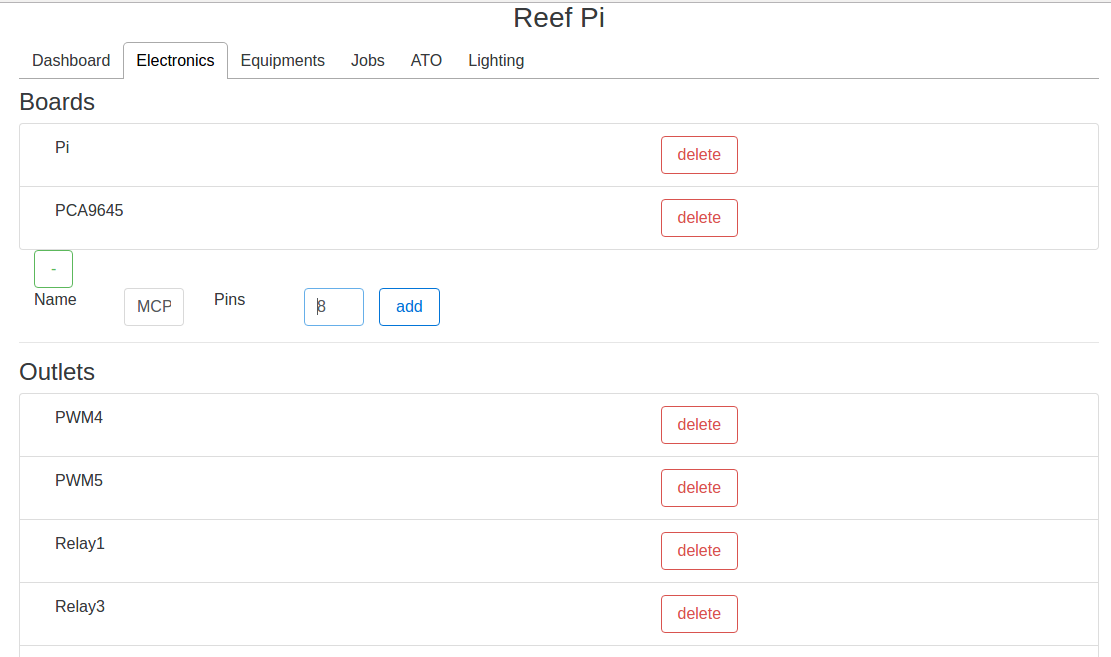Click the Relay1 outlet name
Screen dimensions: 1111x657
(80, 544)
